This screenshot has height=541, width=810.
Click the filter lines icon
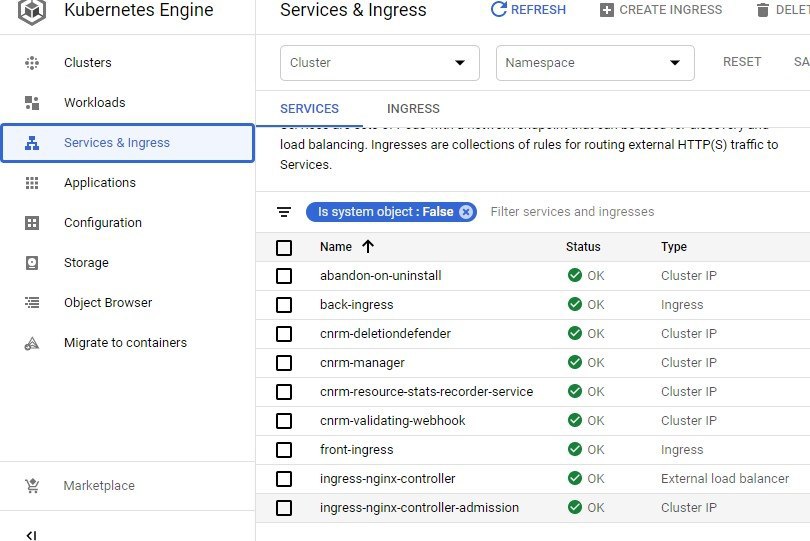[284, 212]
